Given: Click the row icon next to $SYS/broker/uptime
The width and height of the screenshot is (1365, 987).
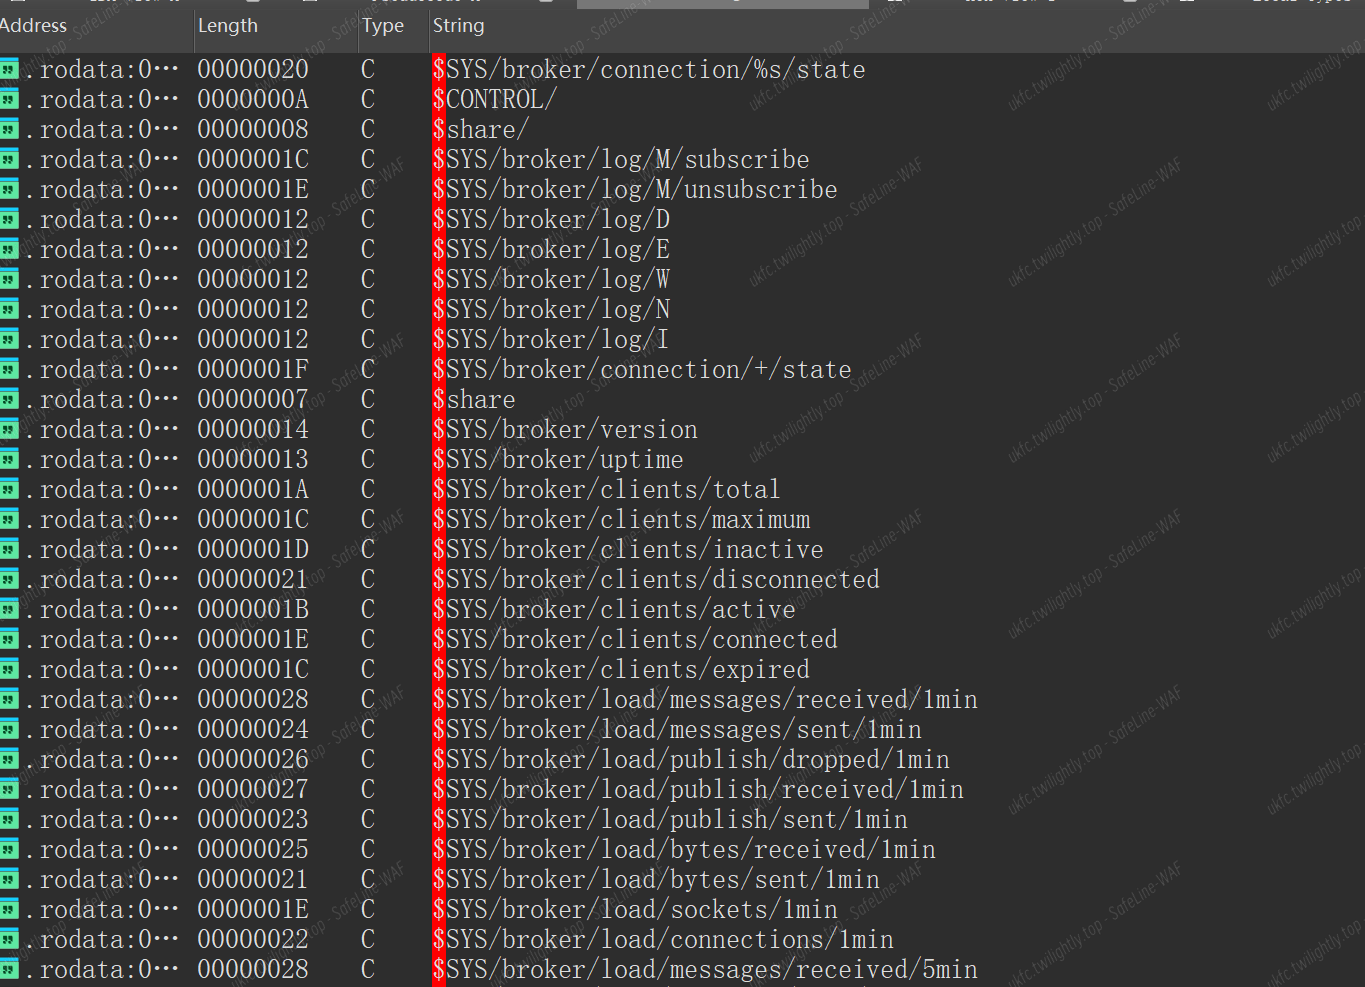Looking at the screenshot, I should pos(9,459).
